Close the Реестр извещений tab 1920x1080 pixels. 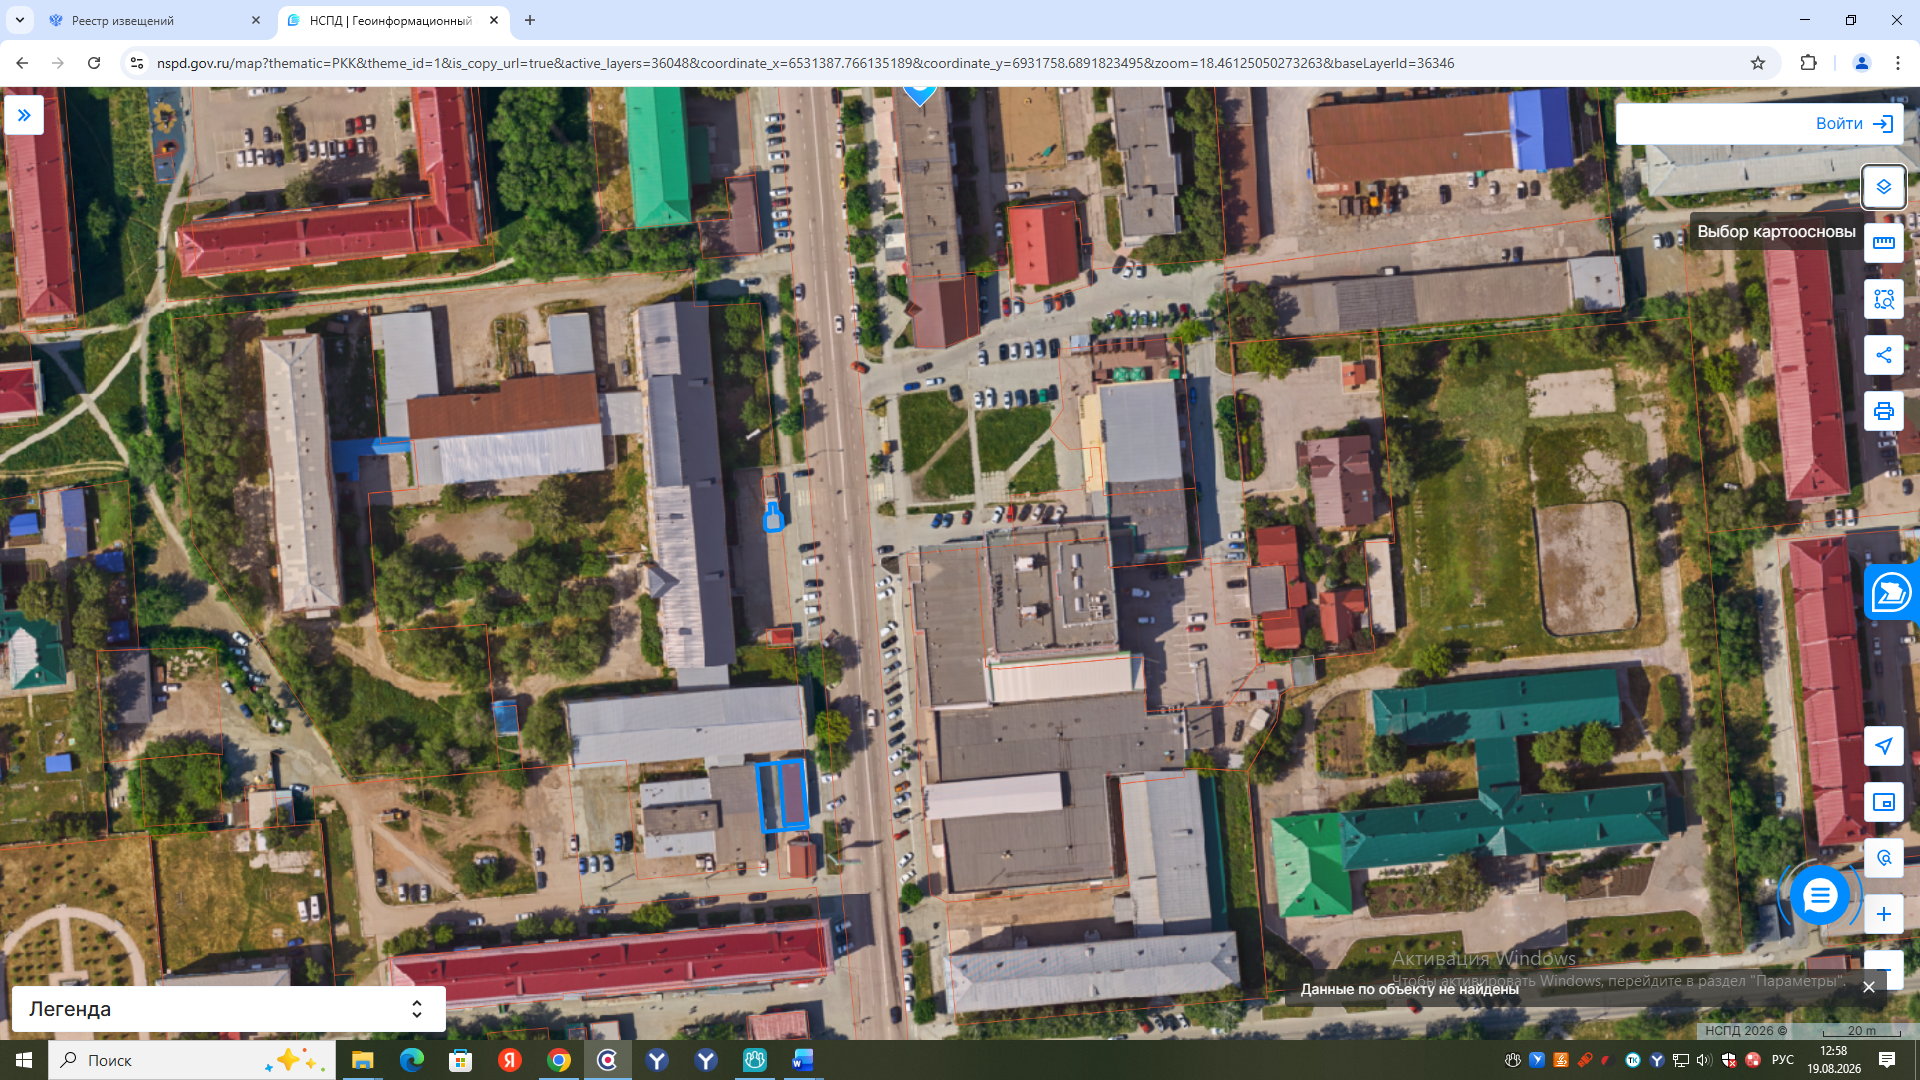256,20
